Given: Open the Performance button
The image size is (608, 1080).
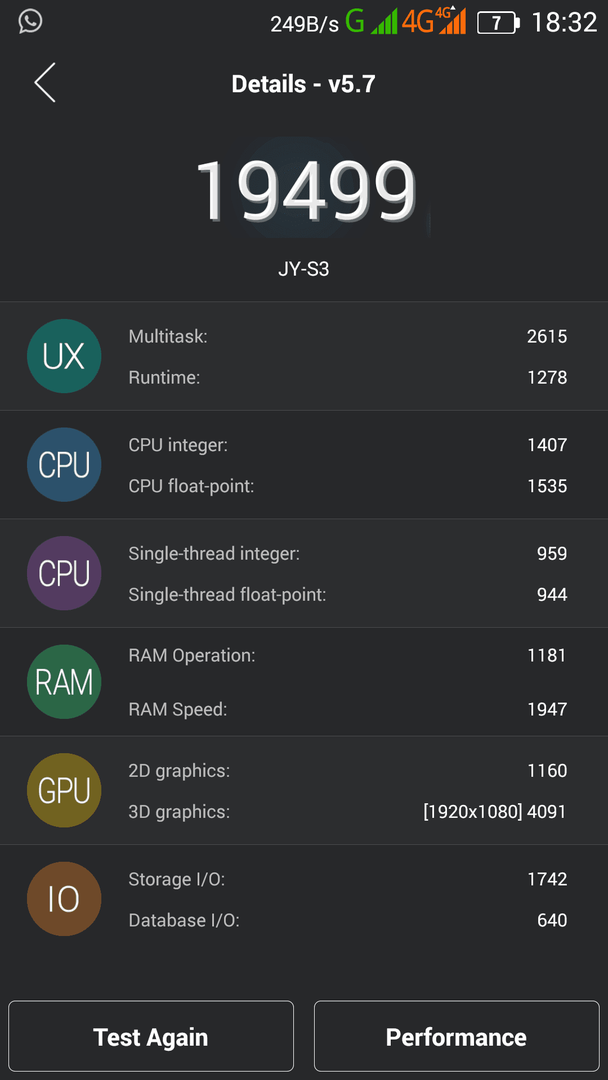Looking at the screenshot, I should pos(457,1037).
